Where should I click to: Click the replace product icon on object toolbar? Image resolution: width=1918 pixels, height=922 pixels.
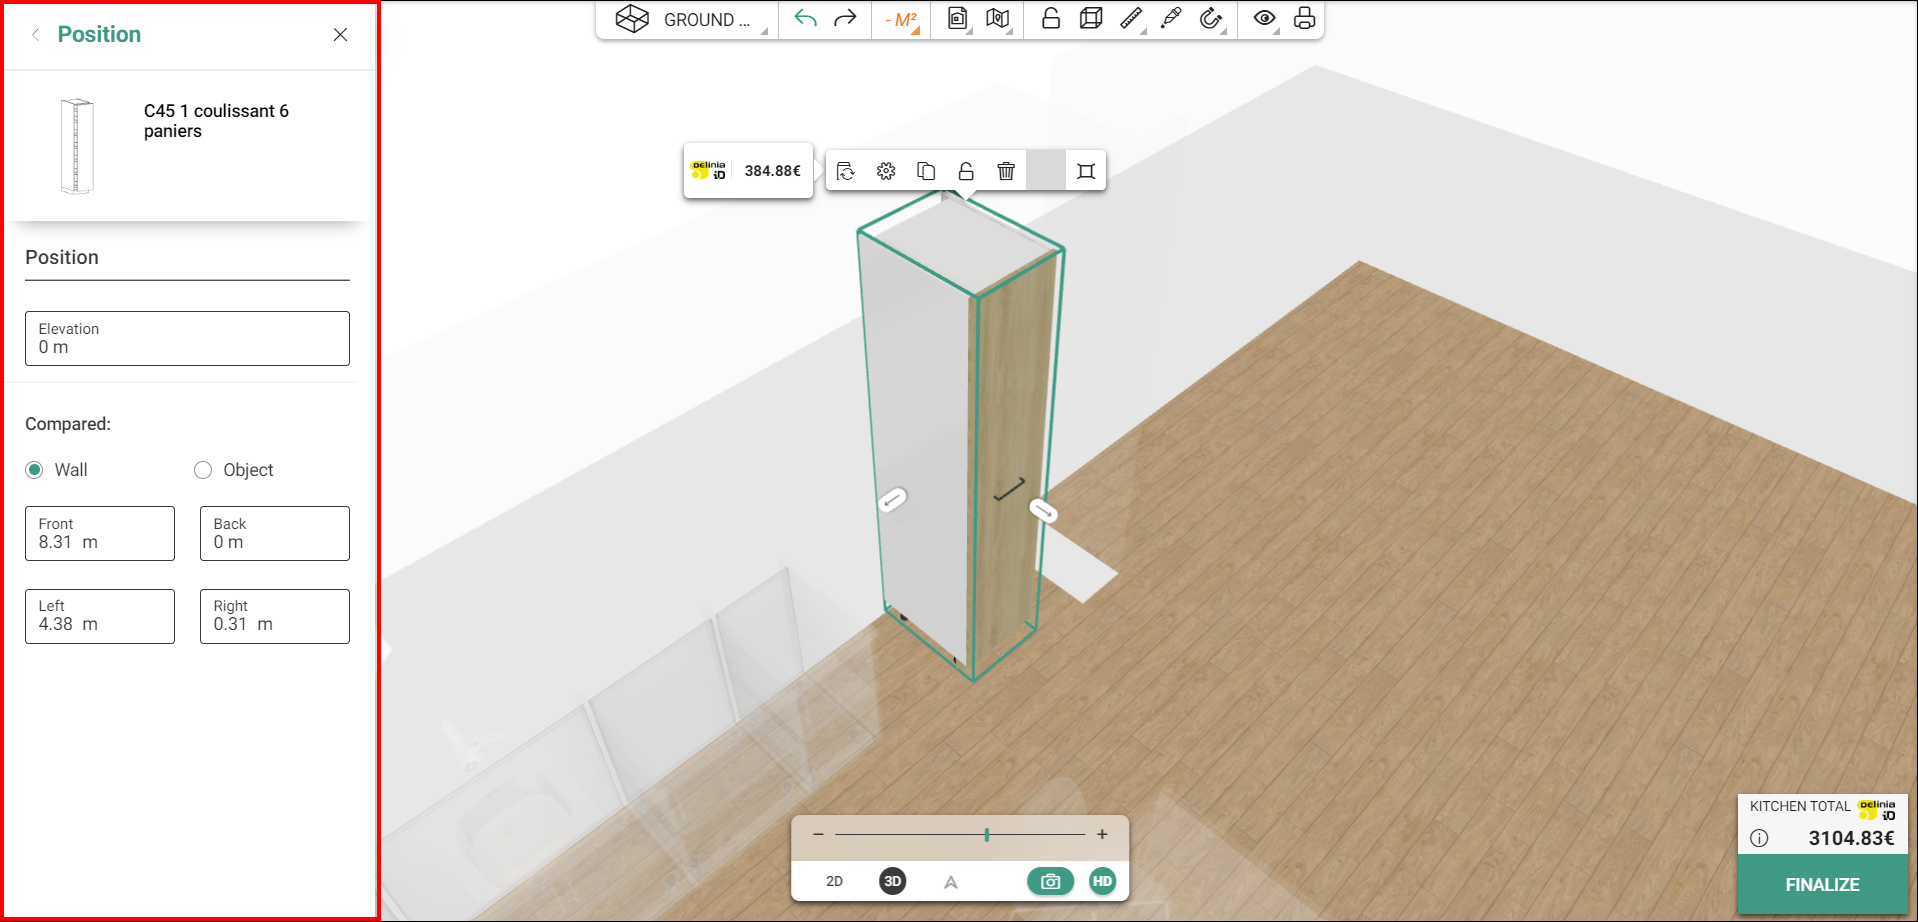846,171
